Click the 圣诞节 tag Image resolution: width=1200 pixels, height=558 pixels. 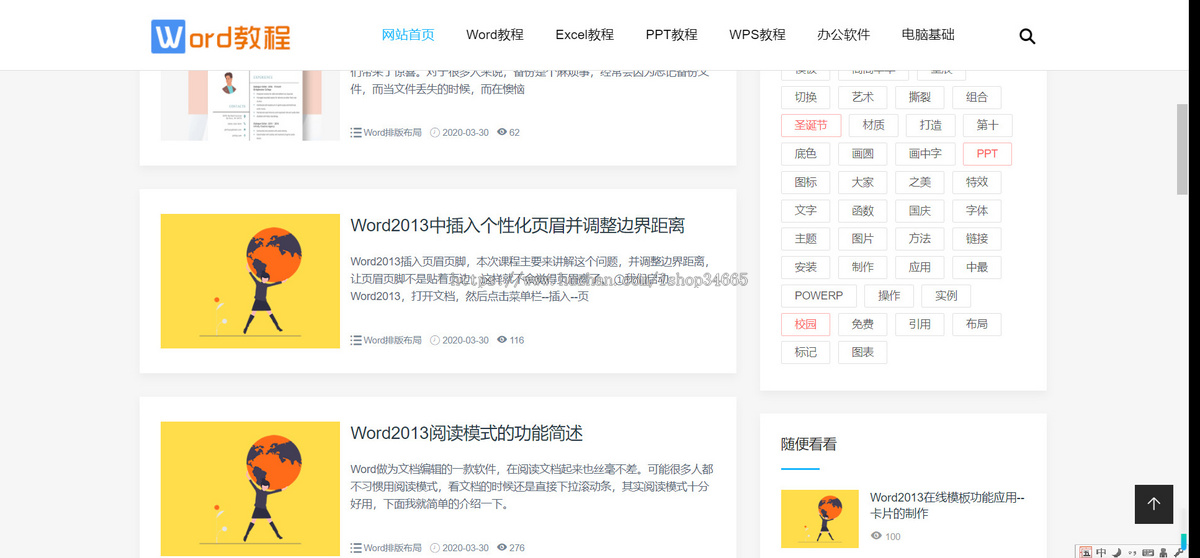tap(811, 125)
